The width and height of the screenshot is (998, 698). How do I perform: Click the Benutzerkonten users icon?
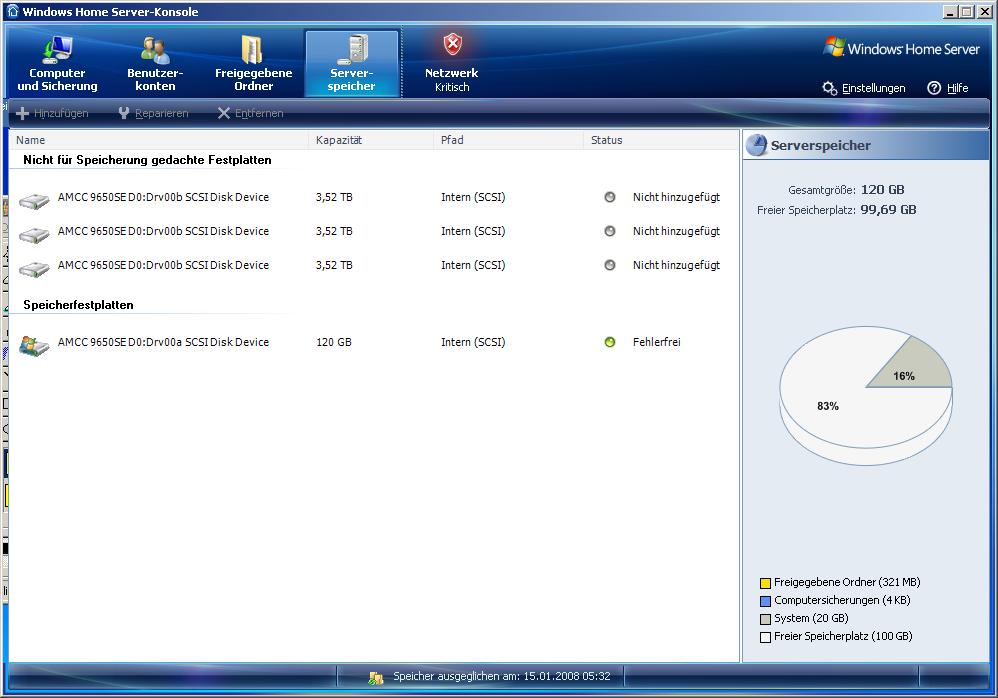coord(155,50)
